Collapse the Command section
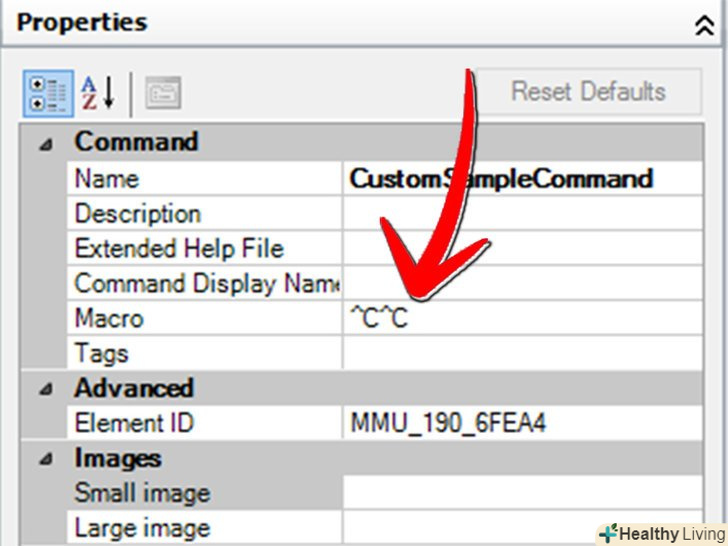Image resolution: width=728 pixels, height=546 pixels. tap(45, 143)
